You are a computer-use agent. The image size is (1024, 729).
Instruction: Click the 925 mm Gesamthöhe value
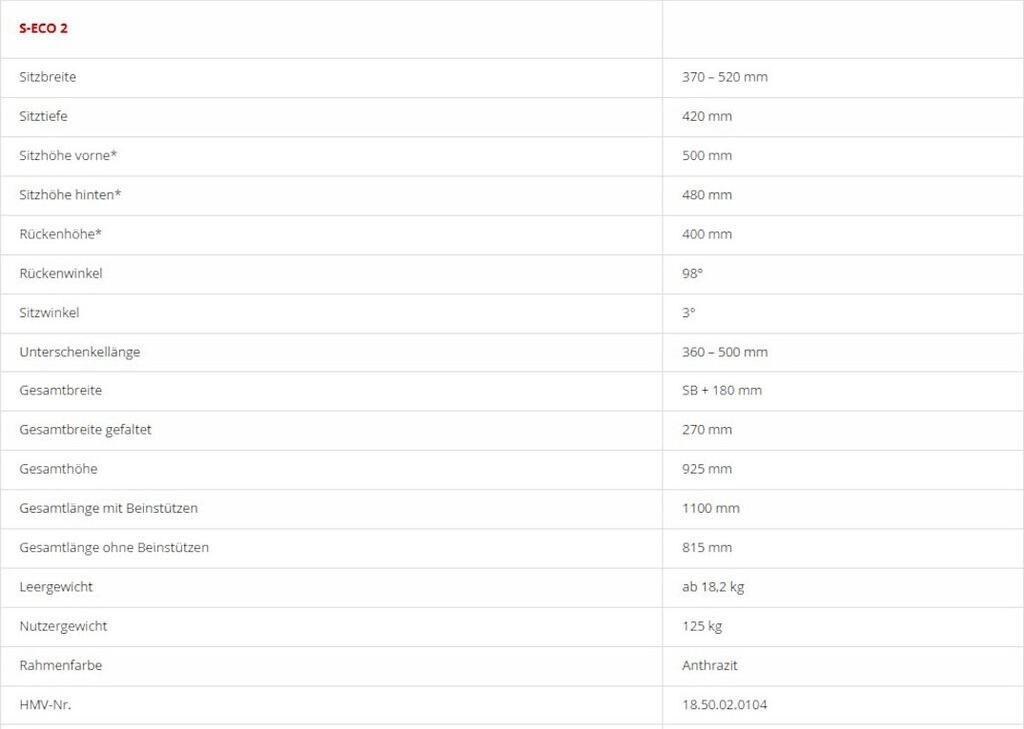(707, 469)
